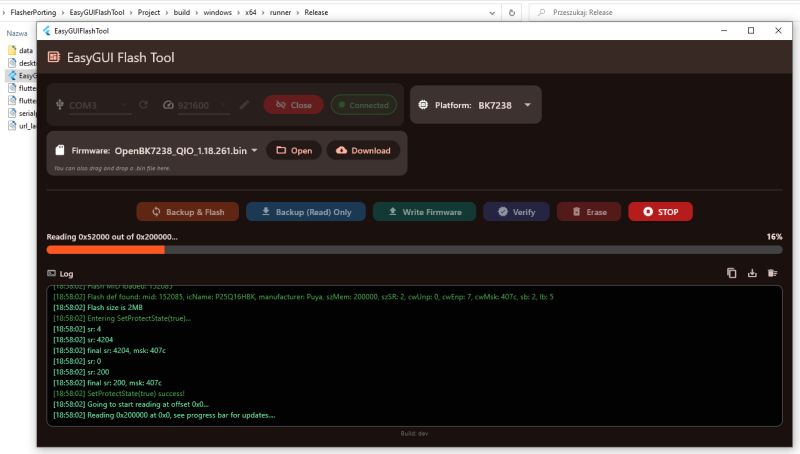The width and height of the screenshot is (800, 454).
Task: Click log line 'SetProtectState(true) success!'
Action: pos(119,393)
